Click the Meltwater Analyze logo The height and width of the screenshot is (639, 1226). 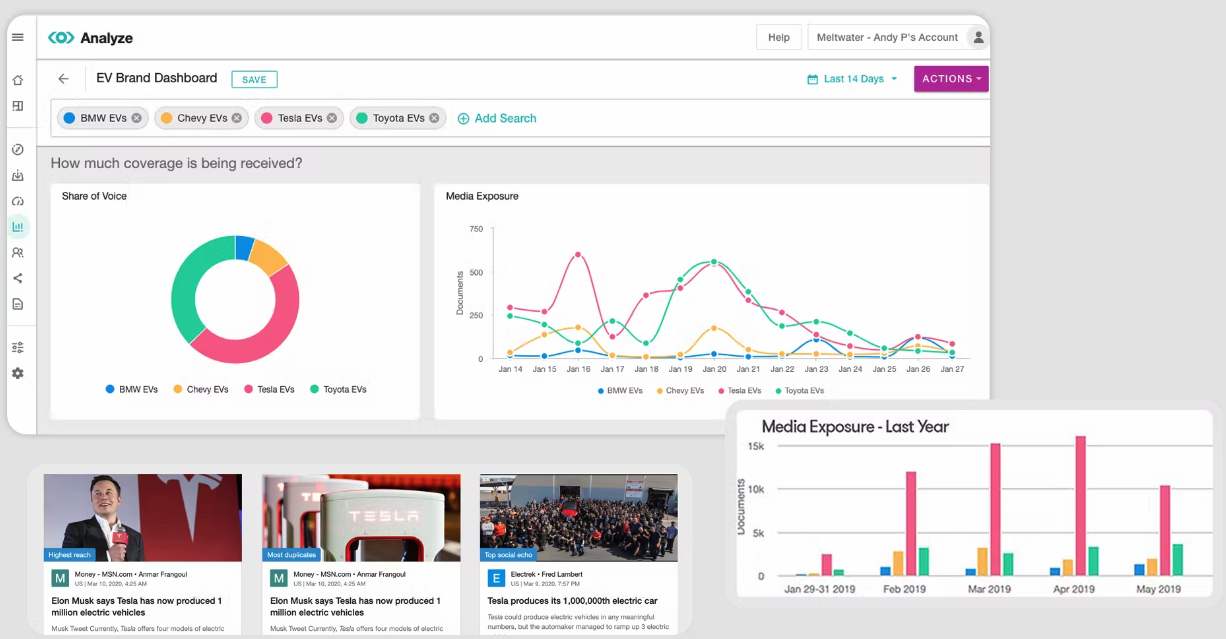point(90,38)
